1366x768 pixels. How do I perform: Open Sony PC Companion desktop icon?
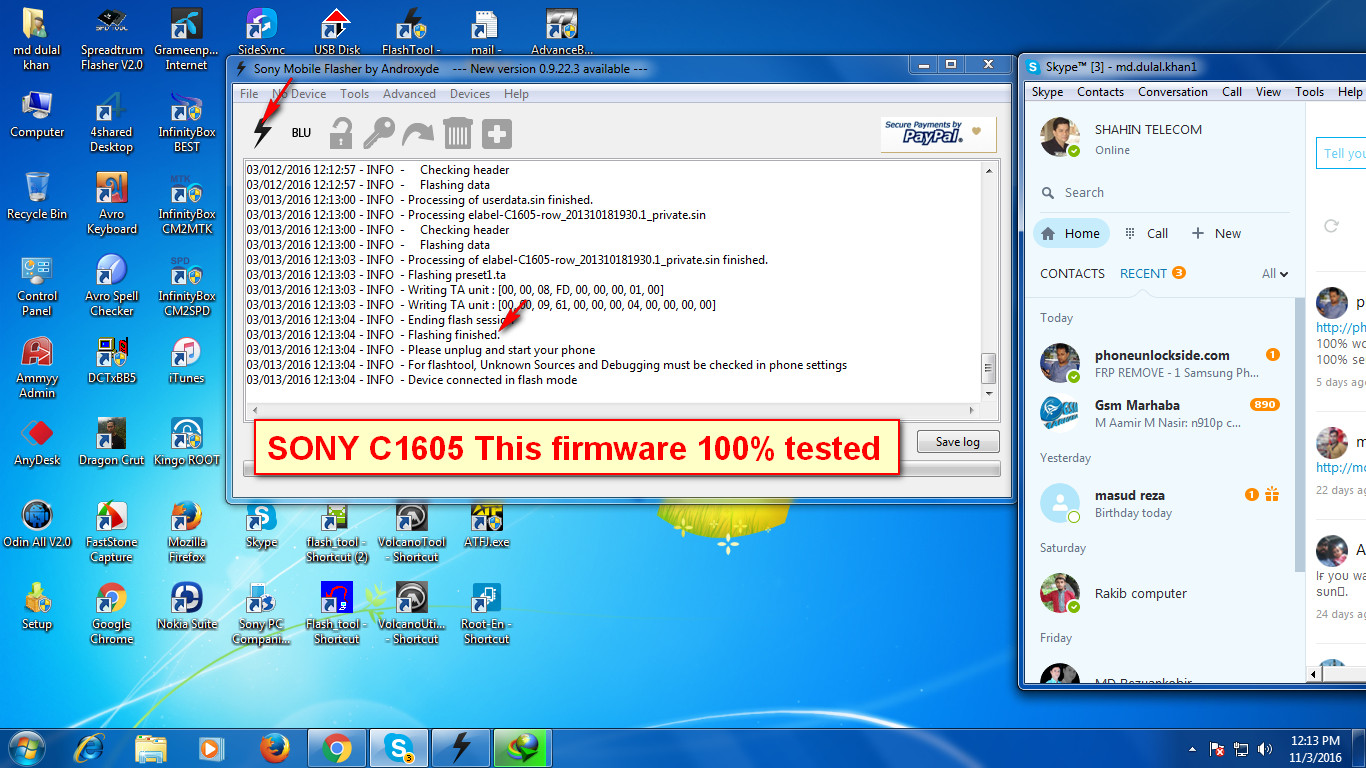(x=262, y=615)
